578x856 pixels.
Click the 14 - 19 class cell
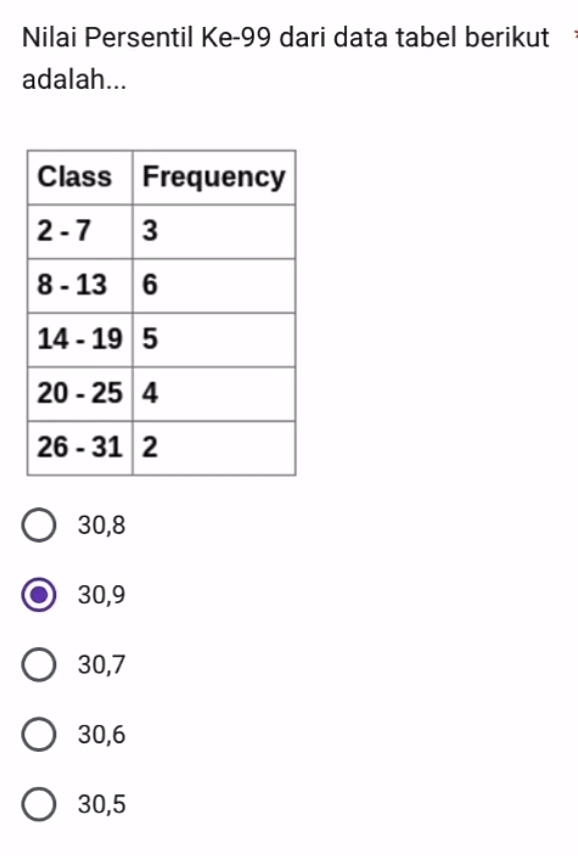click(80, 340)
